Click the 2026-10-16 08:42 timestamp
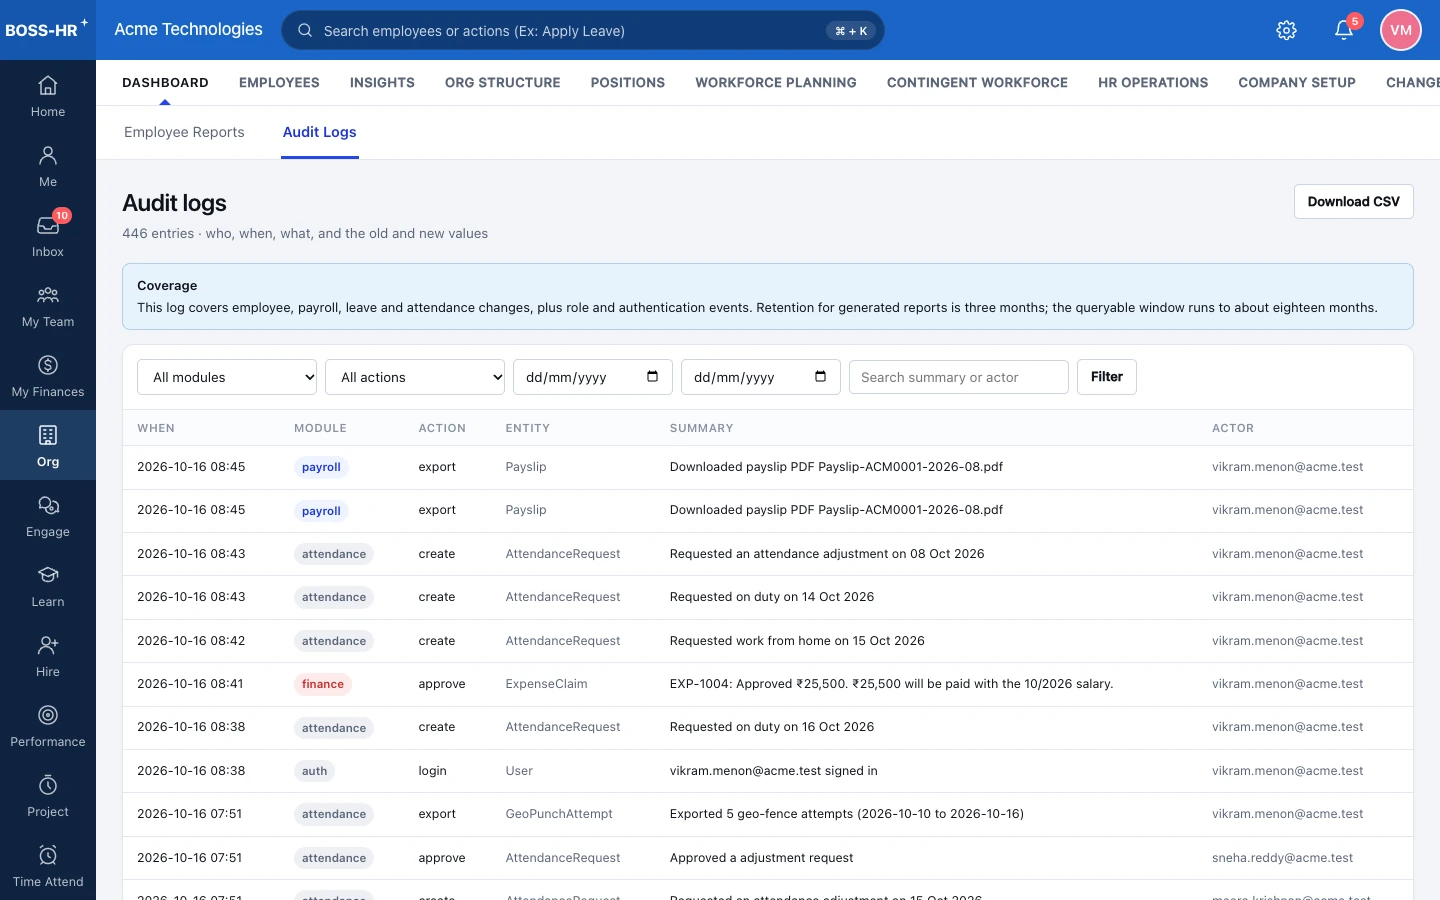The image size is (1440, 900). [x=191, y=641]
